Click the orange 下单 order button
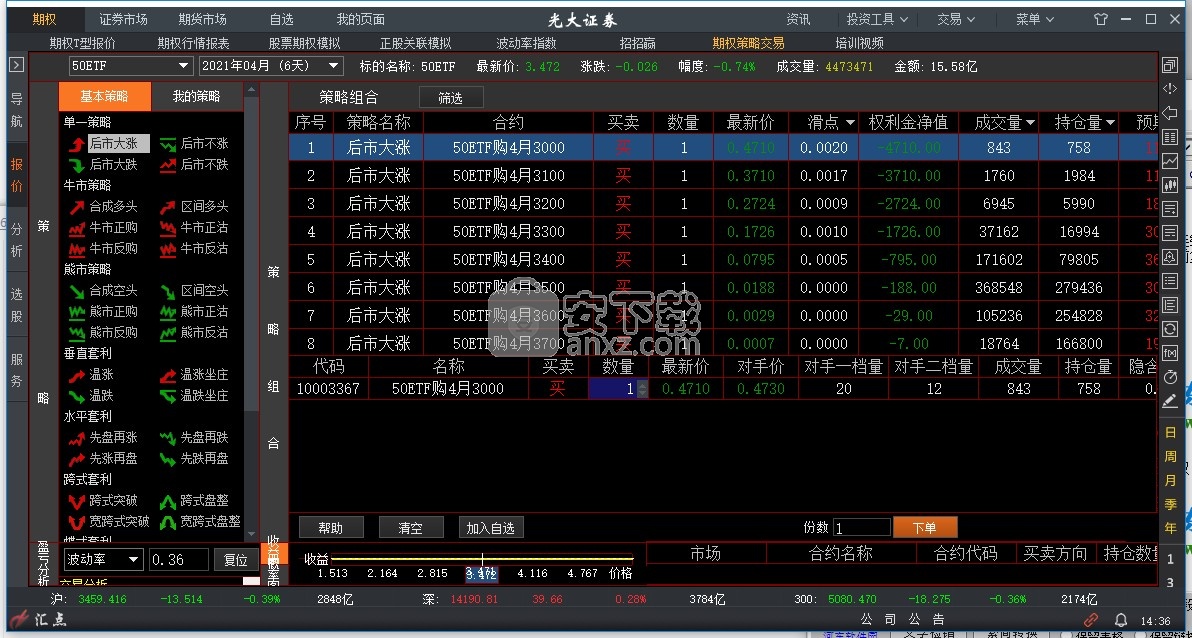The height and width of the screenshot is (638, 1192). (x=924, y=527)
